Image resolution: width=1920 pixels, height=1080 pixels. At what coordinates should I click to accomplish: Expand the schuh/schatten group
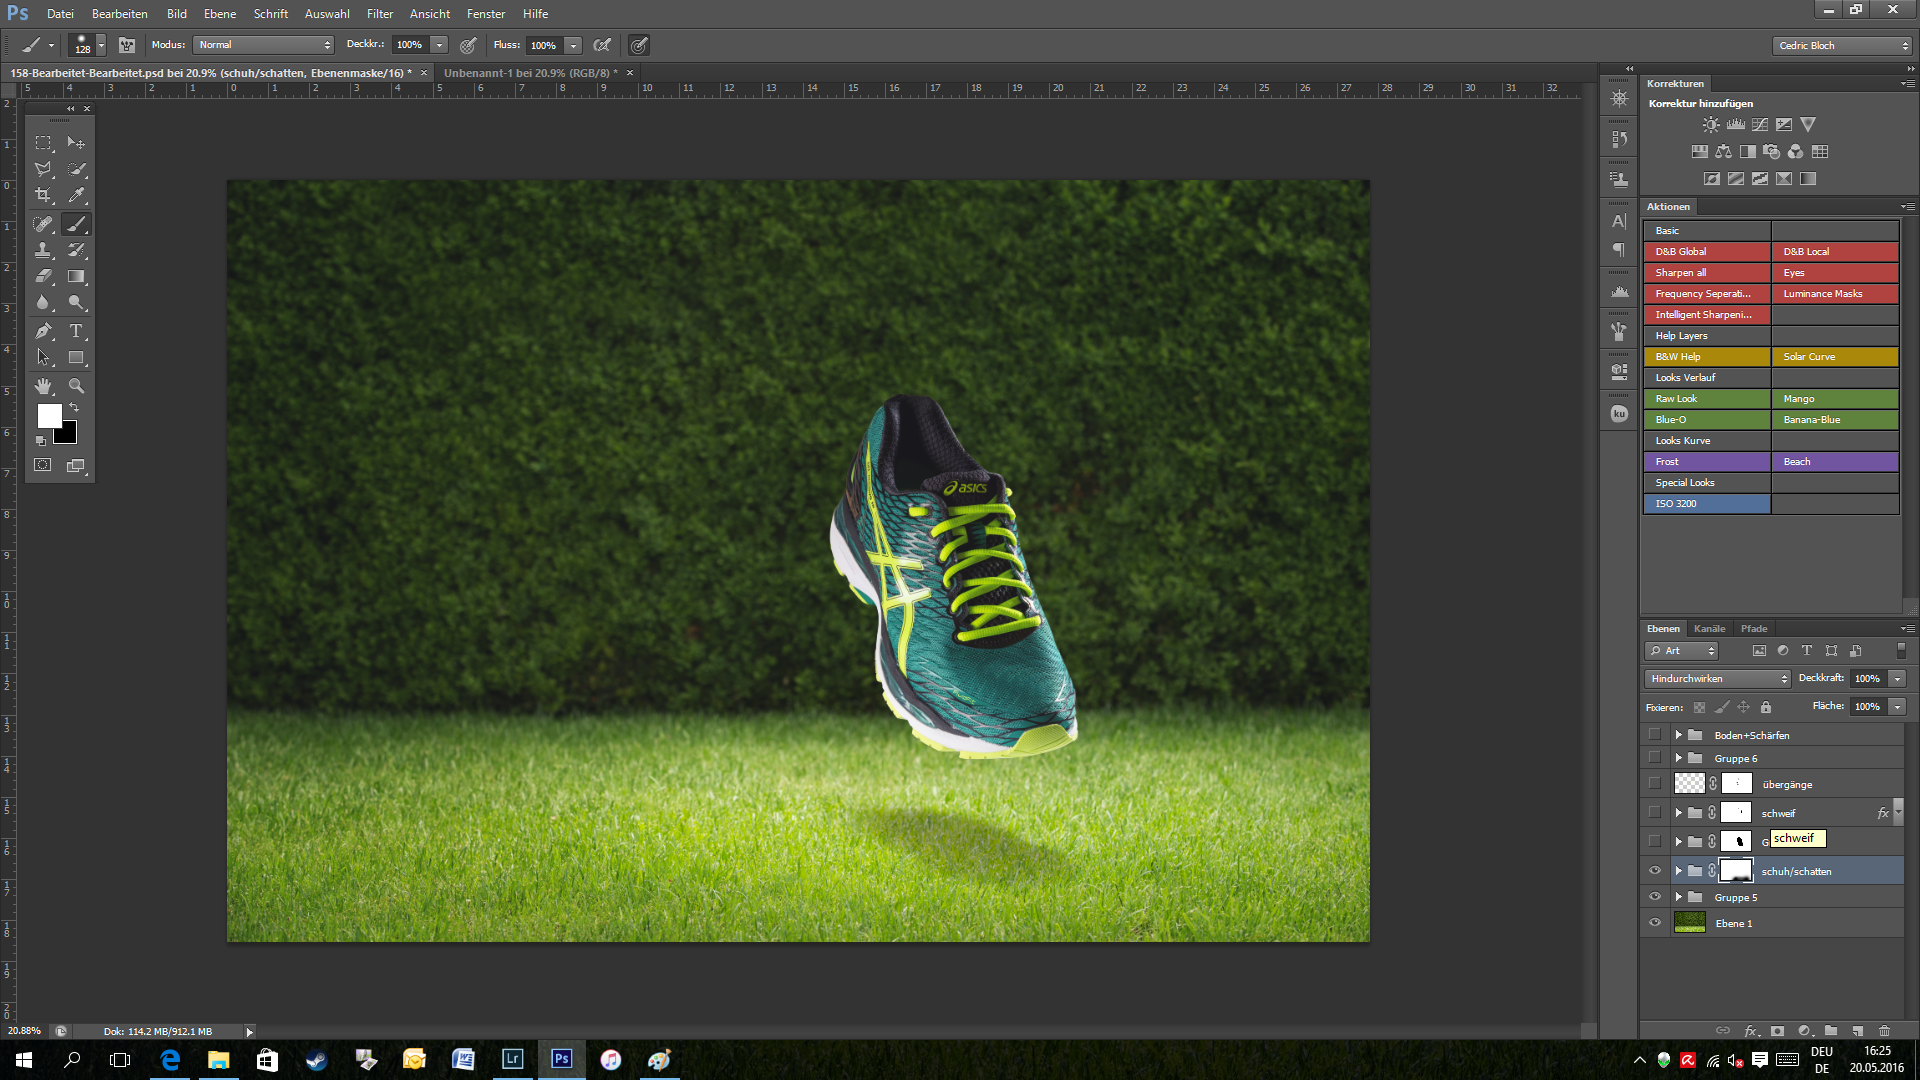pos(1679,871)
